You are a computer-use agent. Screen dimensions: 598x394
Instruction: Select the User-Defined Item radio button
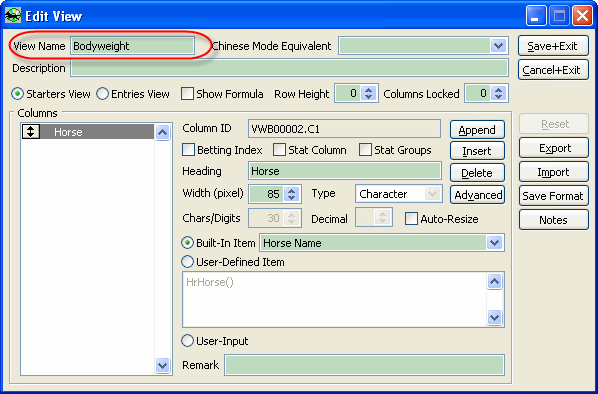point(187,262)
